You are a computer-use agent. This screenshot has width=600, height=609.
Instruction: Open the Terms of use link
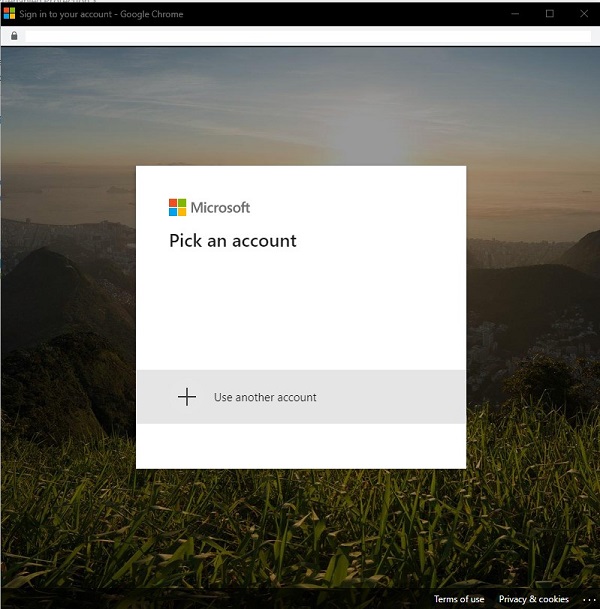459,599
